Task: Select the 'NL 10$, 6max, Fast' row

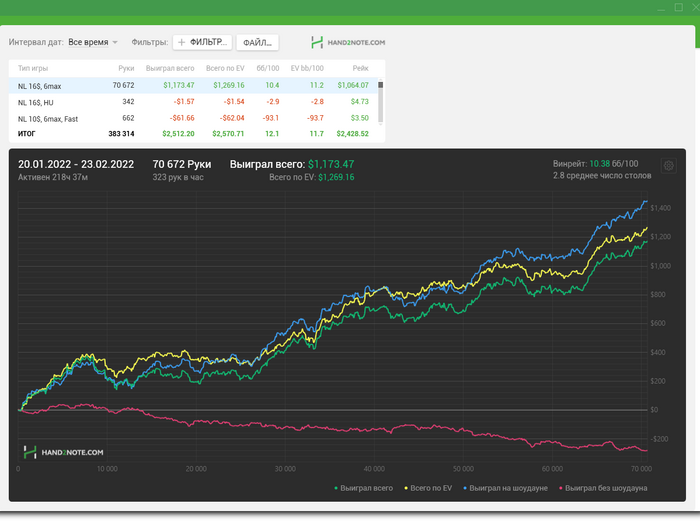Action: click(193, 118)
